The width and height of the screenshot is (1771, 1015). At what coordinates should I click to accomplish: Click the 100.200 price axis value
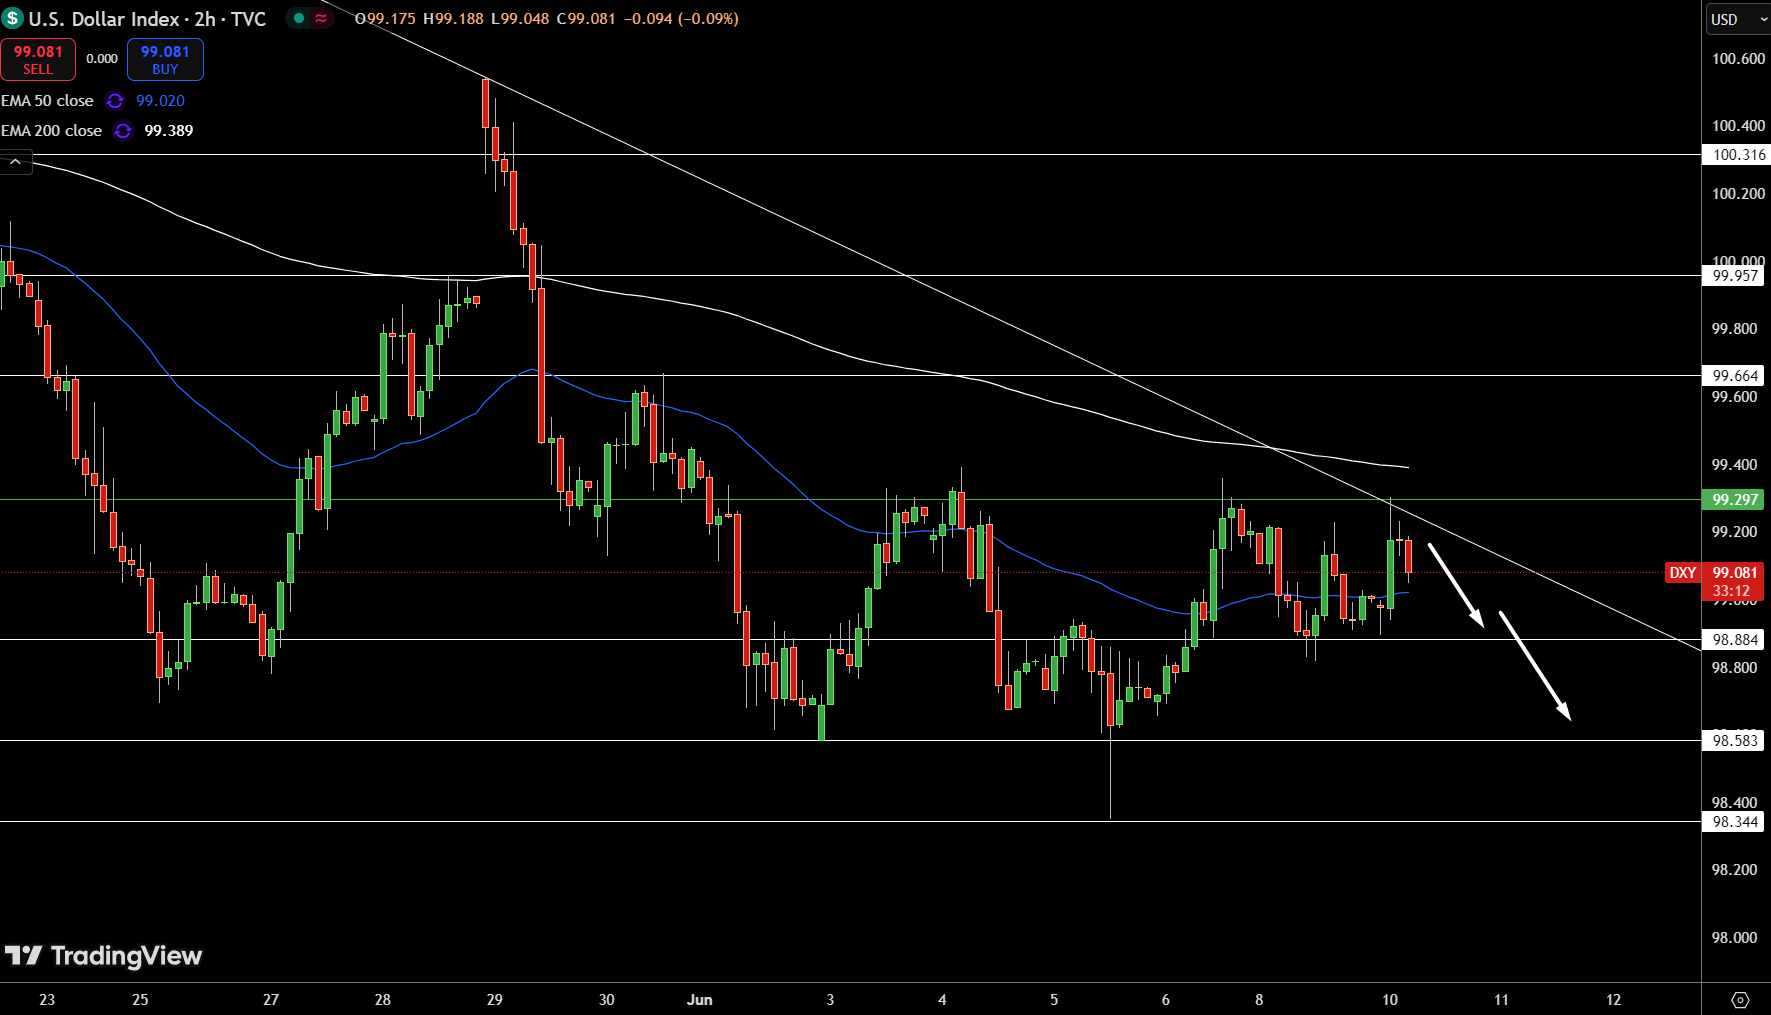pyautogui.click(x=1738, y=194)
